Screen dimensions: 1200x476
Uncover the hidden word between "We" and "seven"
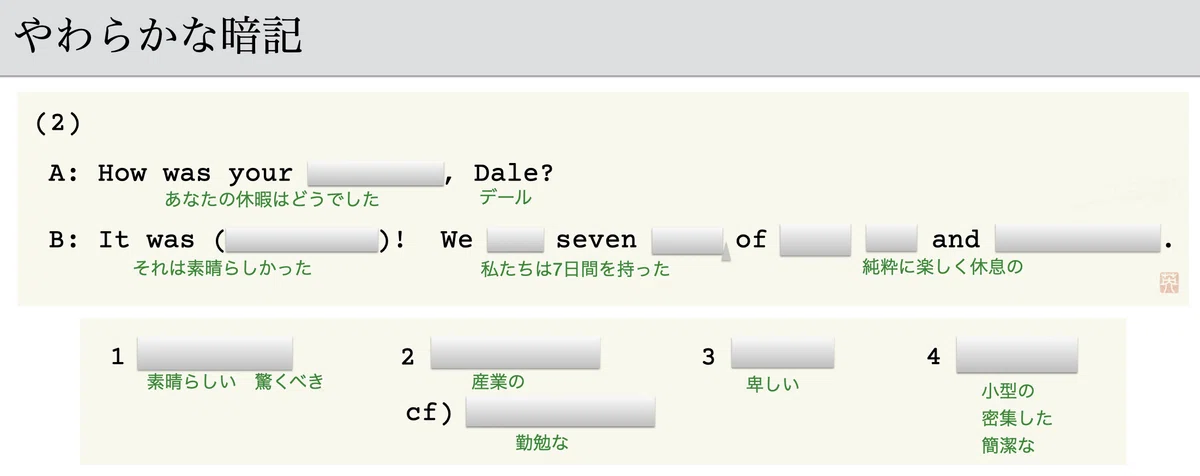tap(515, 240)
